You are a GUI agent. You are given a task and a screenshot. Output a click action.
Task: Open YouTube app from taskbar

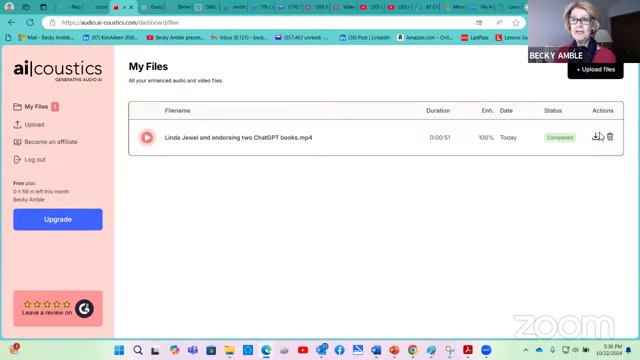click(x=303, y=350)
